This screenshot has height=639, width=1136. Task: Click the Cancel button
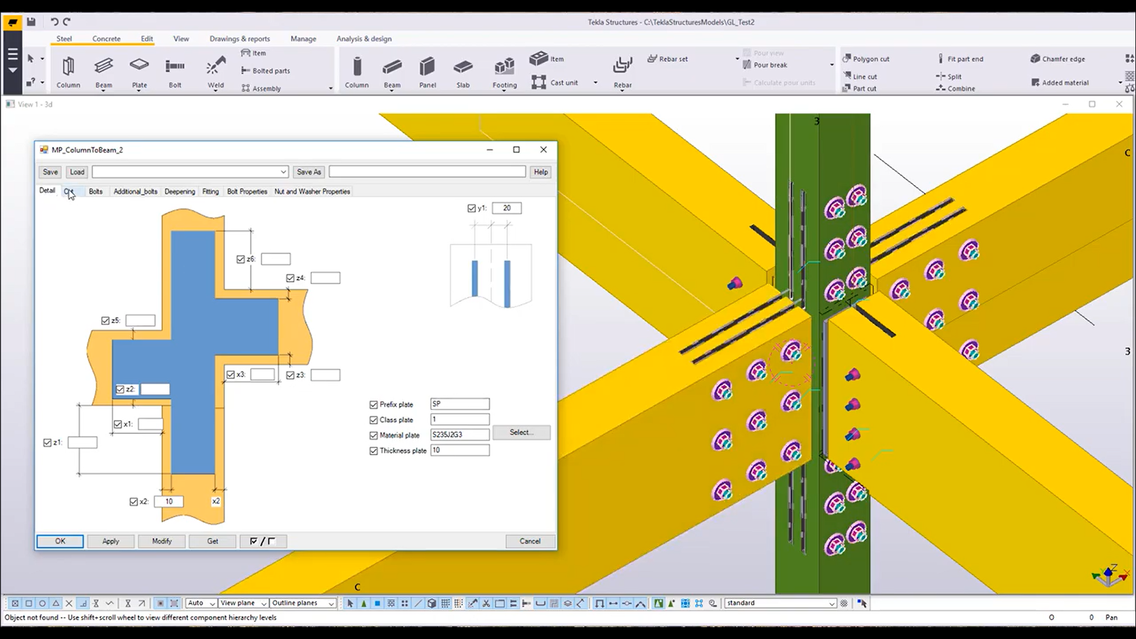pyautogui.click(x=530, y=541)
